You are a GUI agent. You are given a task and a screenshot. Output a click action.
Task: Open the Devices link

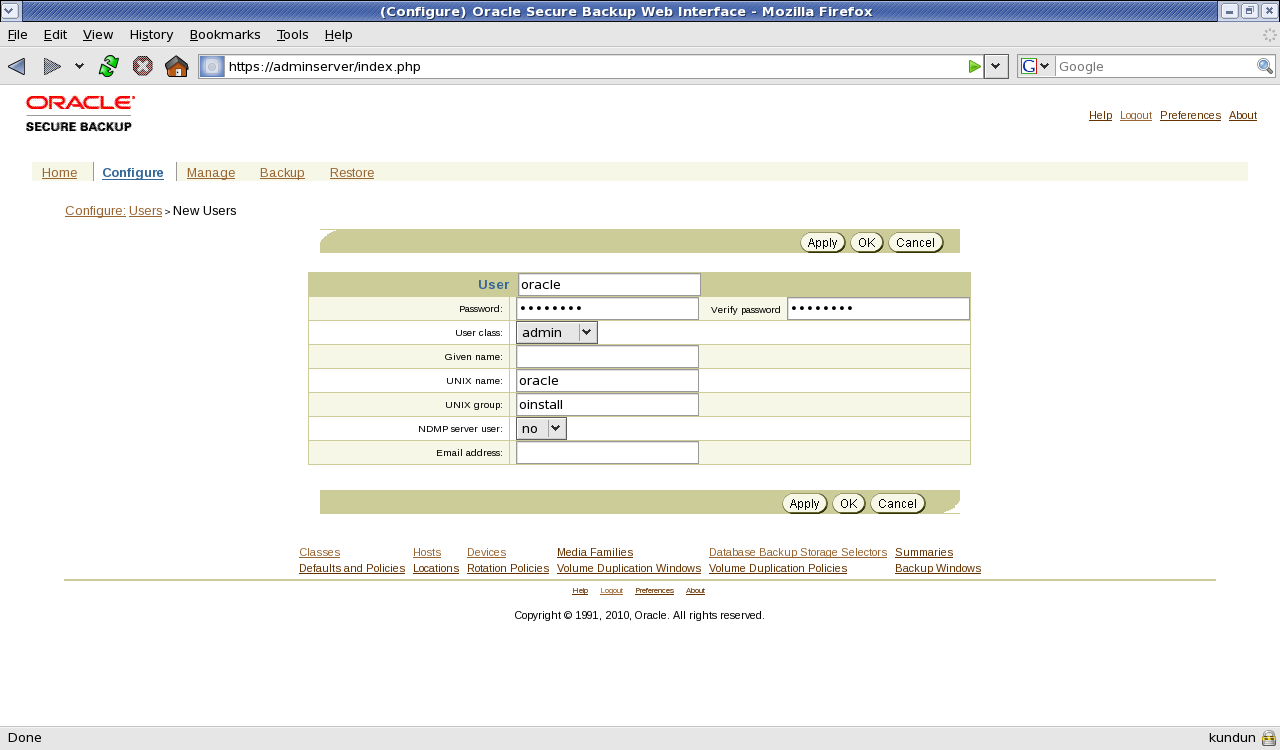[486, 552]
